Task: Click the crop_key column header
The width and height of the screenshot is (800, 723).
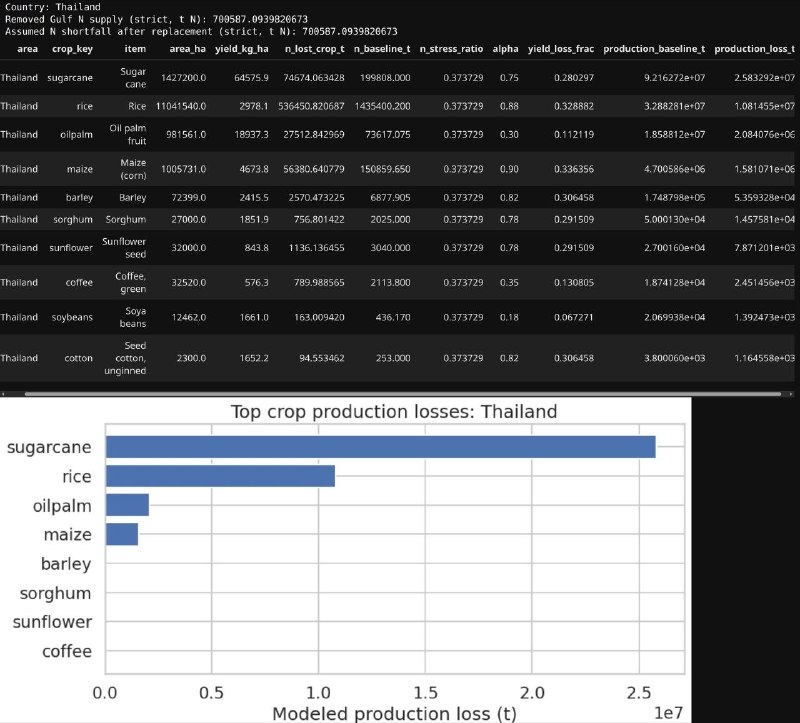Action: (x=70, y=48)
